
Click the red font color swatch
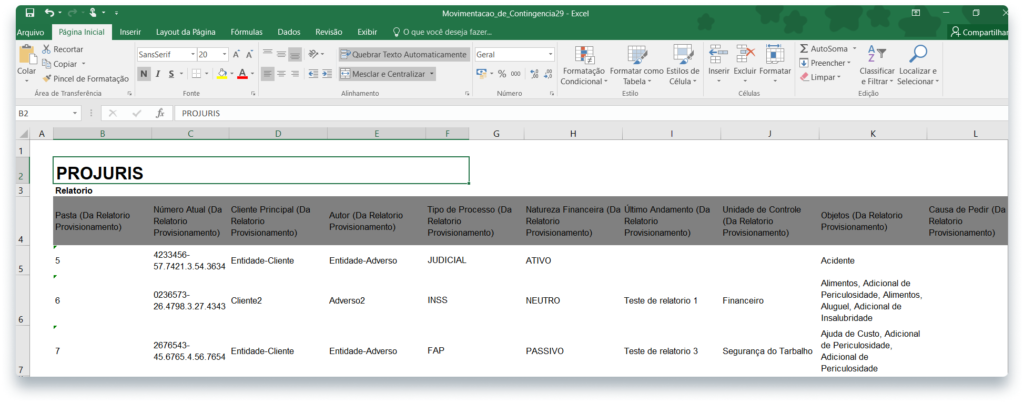[x=242, y=74]
